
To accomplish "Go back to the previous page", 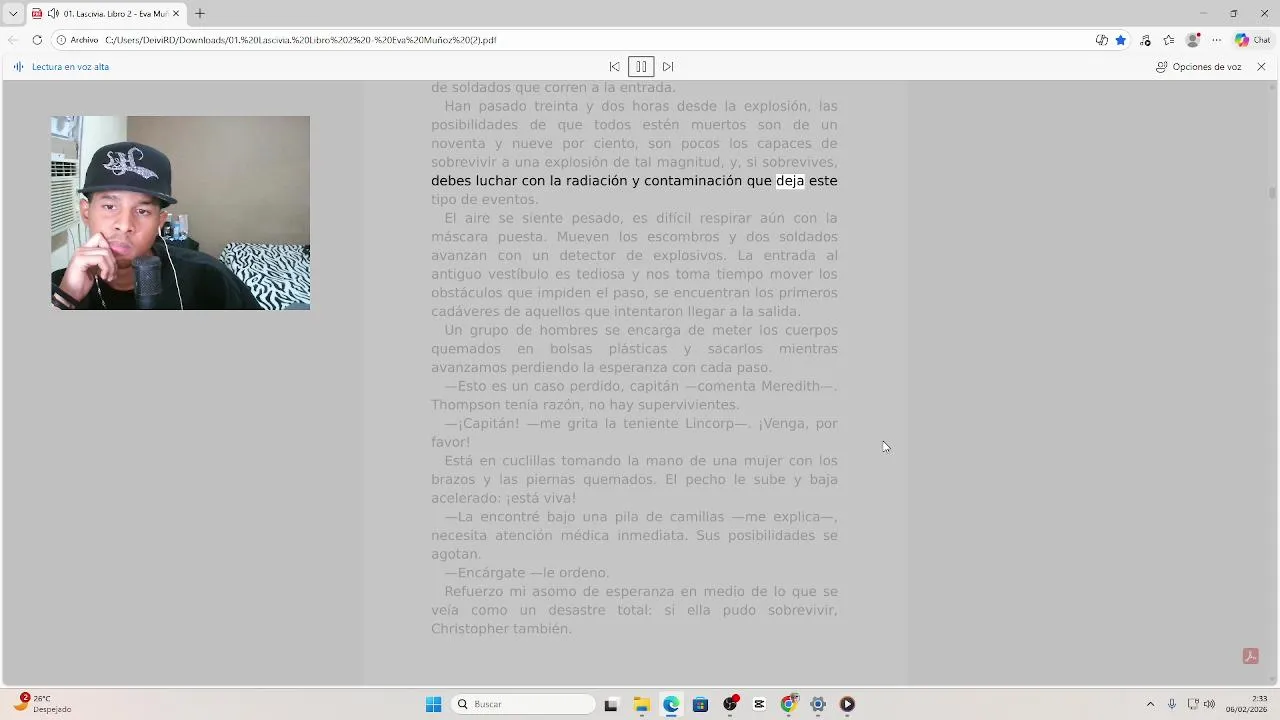I will click(13, 40).
